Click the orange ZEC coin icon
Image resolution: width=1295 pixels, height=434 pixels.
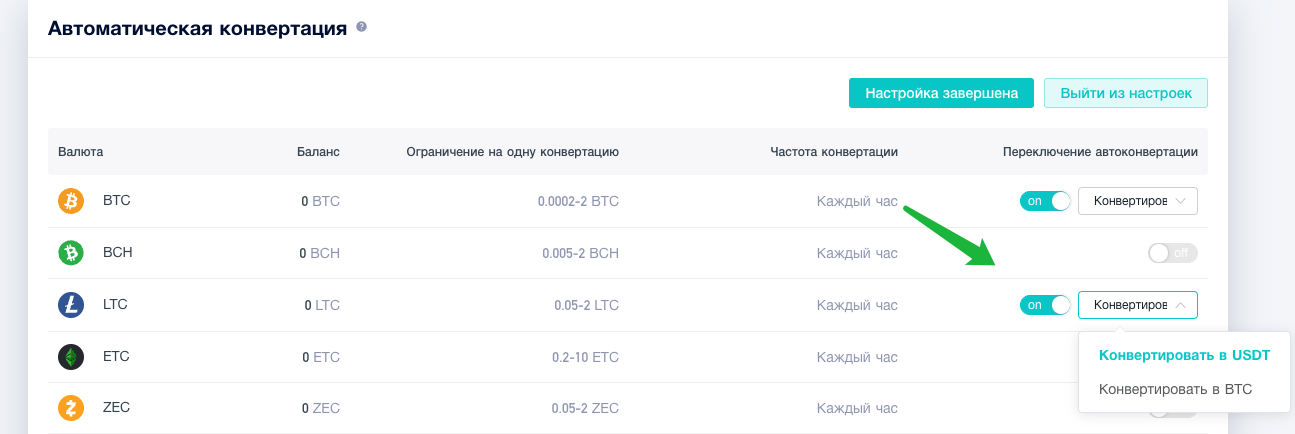(71, 409)
